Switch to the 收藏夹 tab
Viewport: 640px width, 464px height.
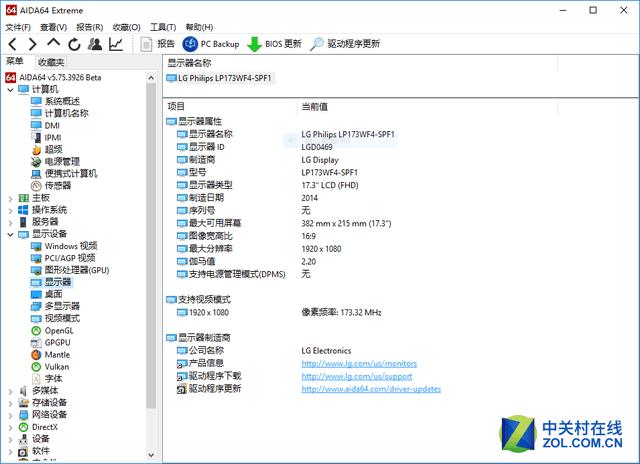click(51, 62)
